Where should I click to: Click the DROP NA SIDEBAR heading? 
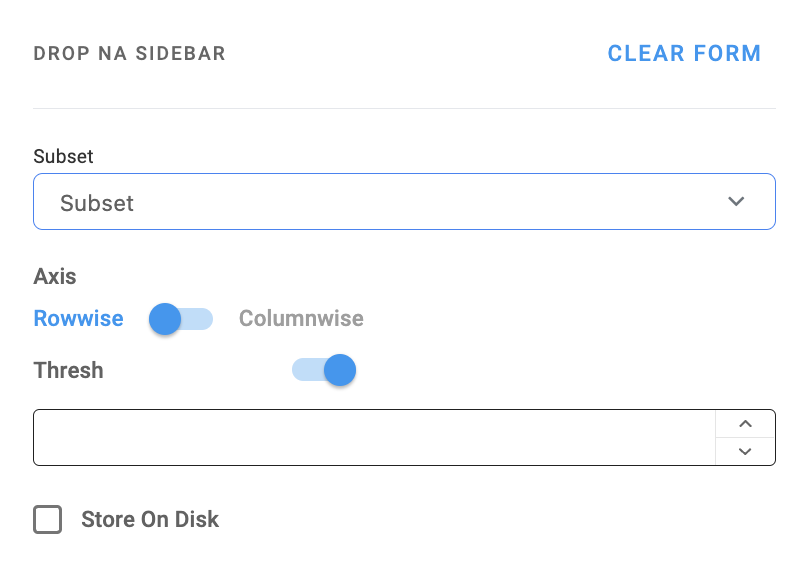click(129, 54)
